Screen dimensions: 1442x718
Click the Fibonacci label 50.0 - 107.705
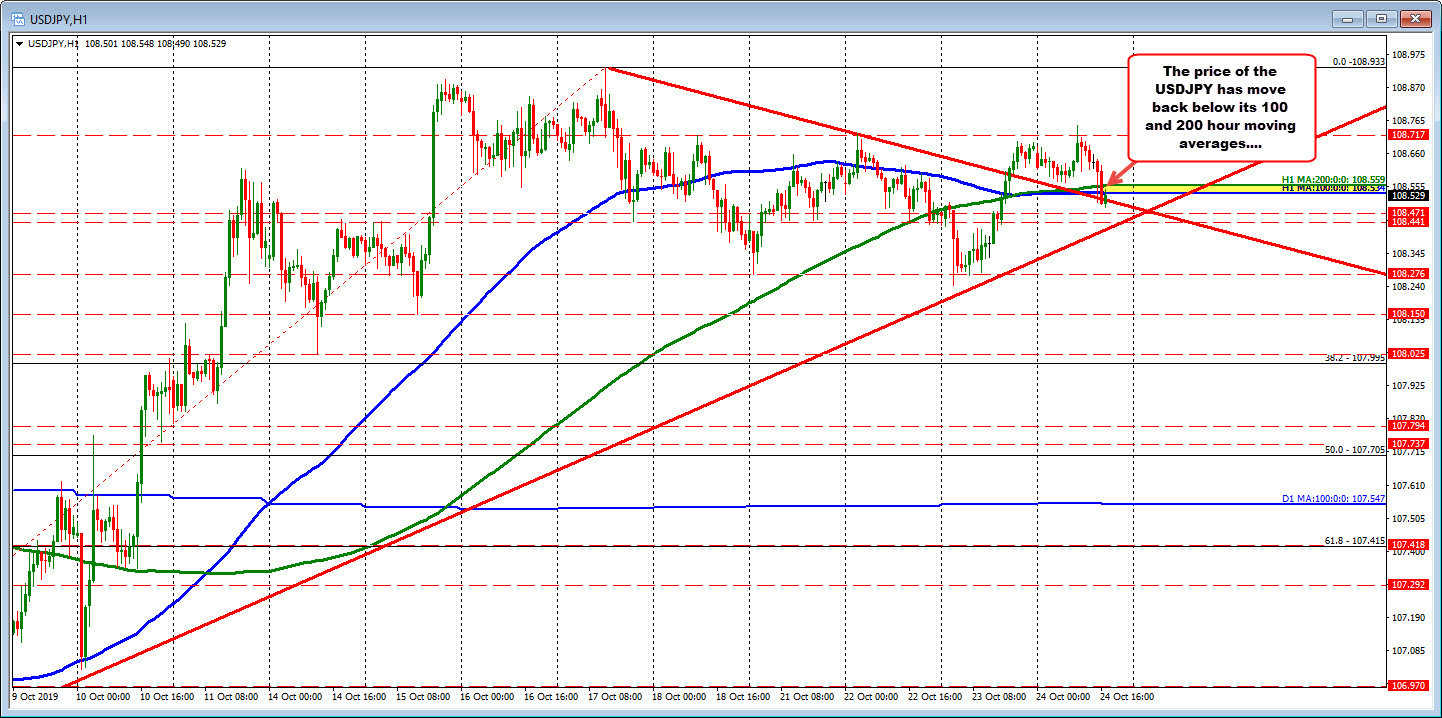point(1355,450)
